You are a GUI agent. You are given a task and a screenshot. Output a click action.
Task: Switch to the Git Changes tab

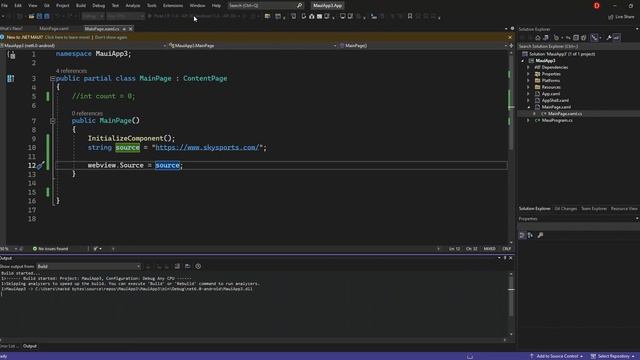point(566,209)
